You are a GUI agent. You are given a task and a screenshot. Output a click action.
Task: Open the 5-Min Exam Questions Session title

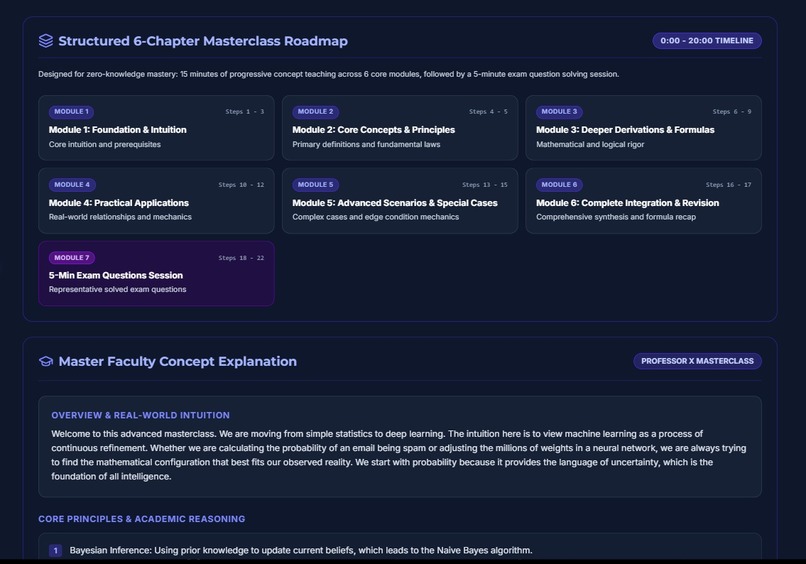click(x=116, y=275)
